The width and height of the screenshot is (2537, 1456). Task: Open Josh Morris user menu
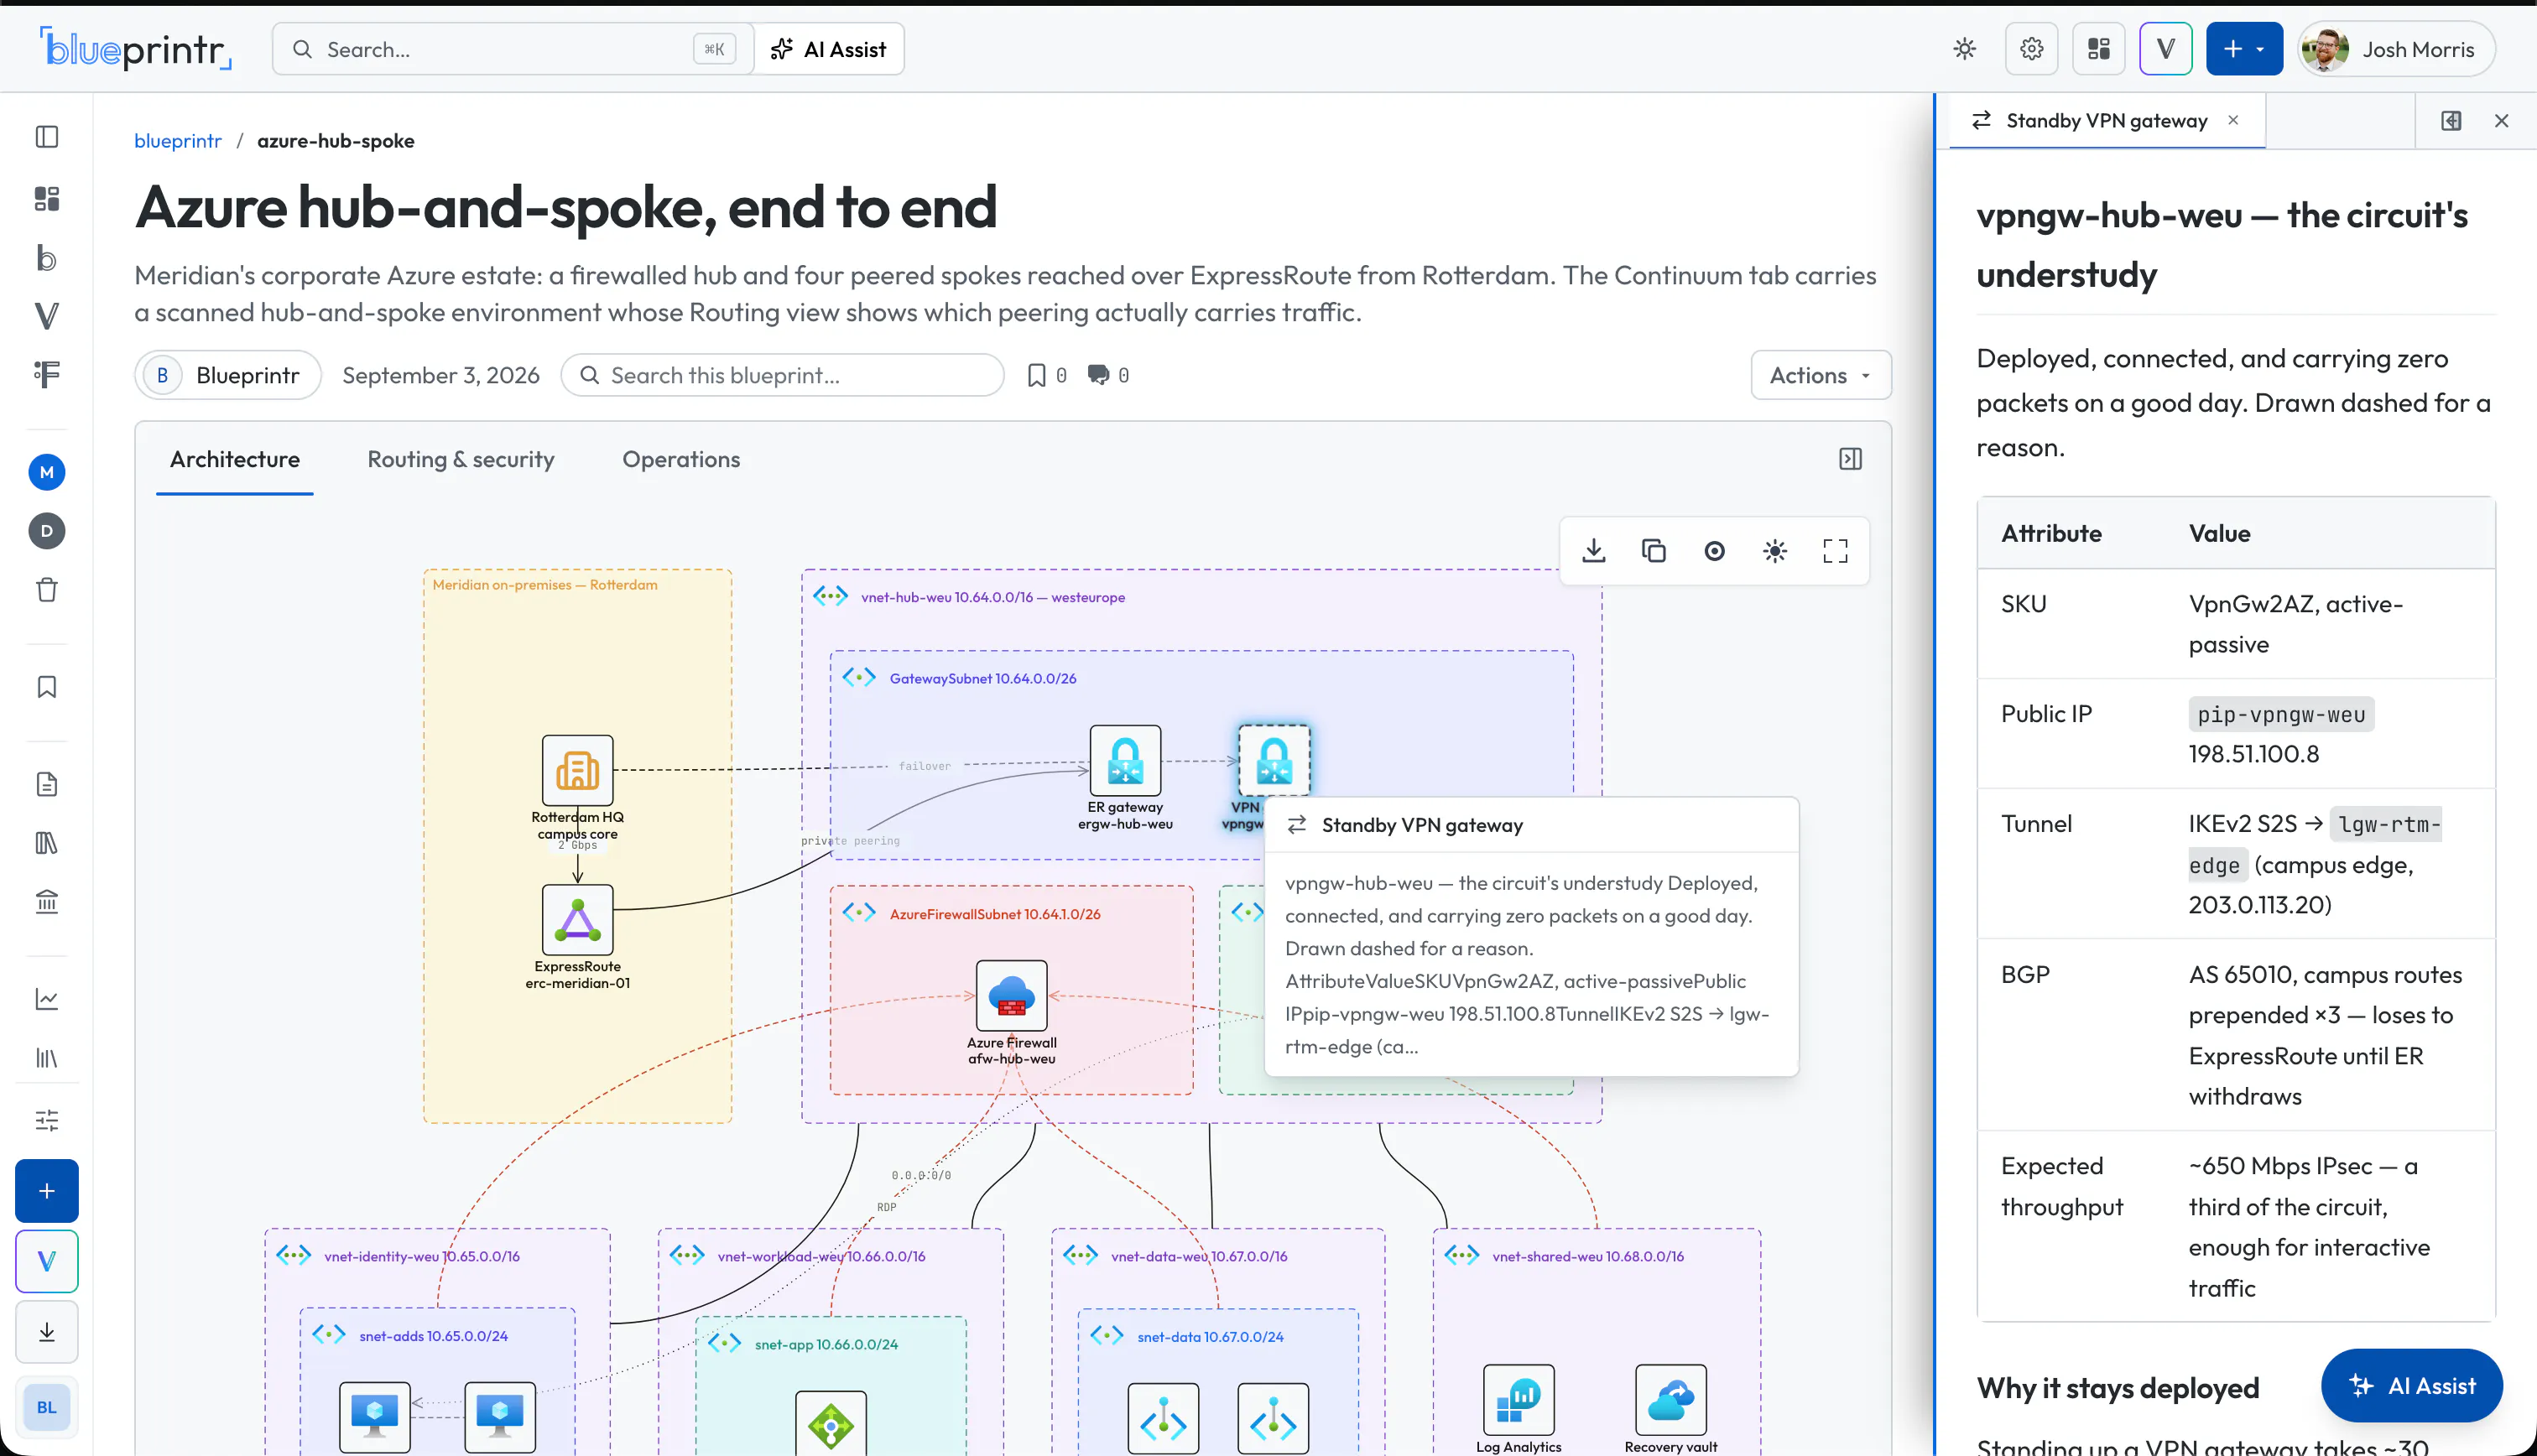coord(2397,49)
